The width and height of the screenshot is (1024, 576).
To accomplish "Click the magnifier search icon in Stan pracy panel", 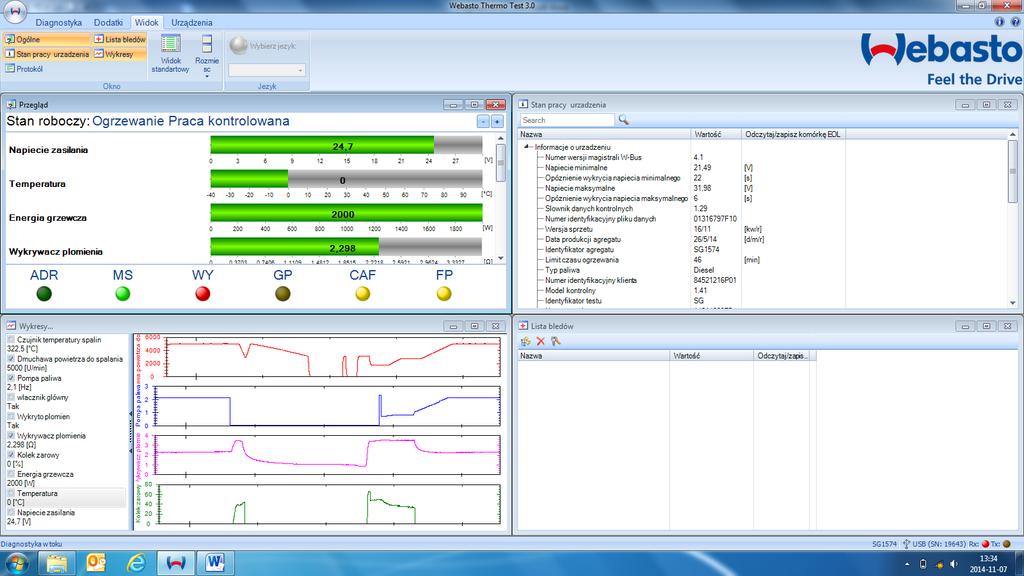I will click(x=624, y=120).
